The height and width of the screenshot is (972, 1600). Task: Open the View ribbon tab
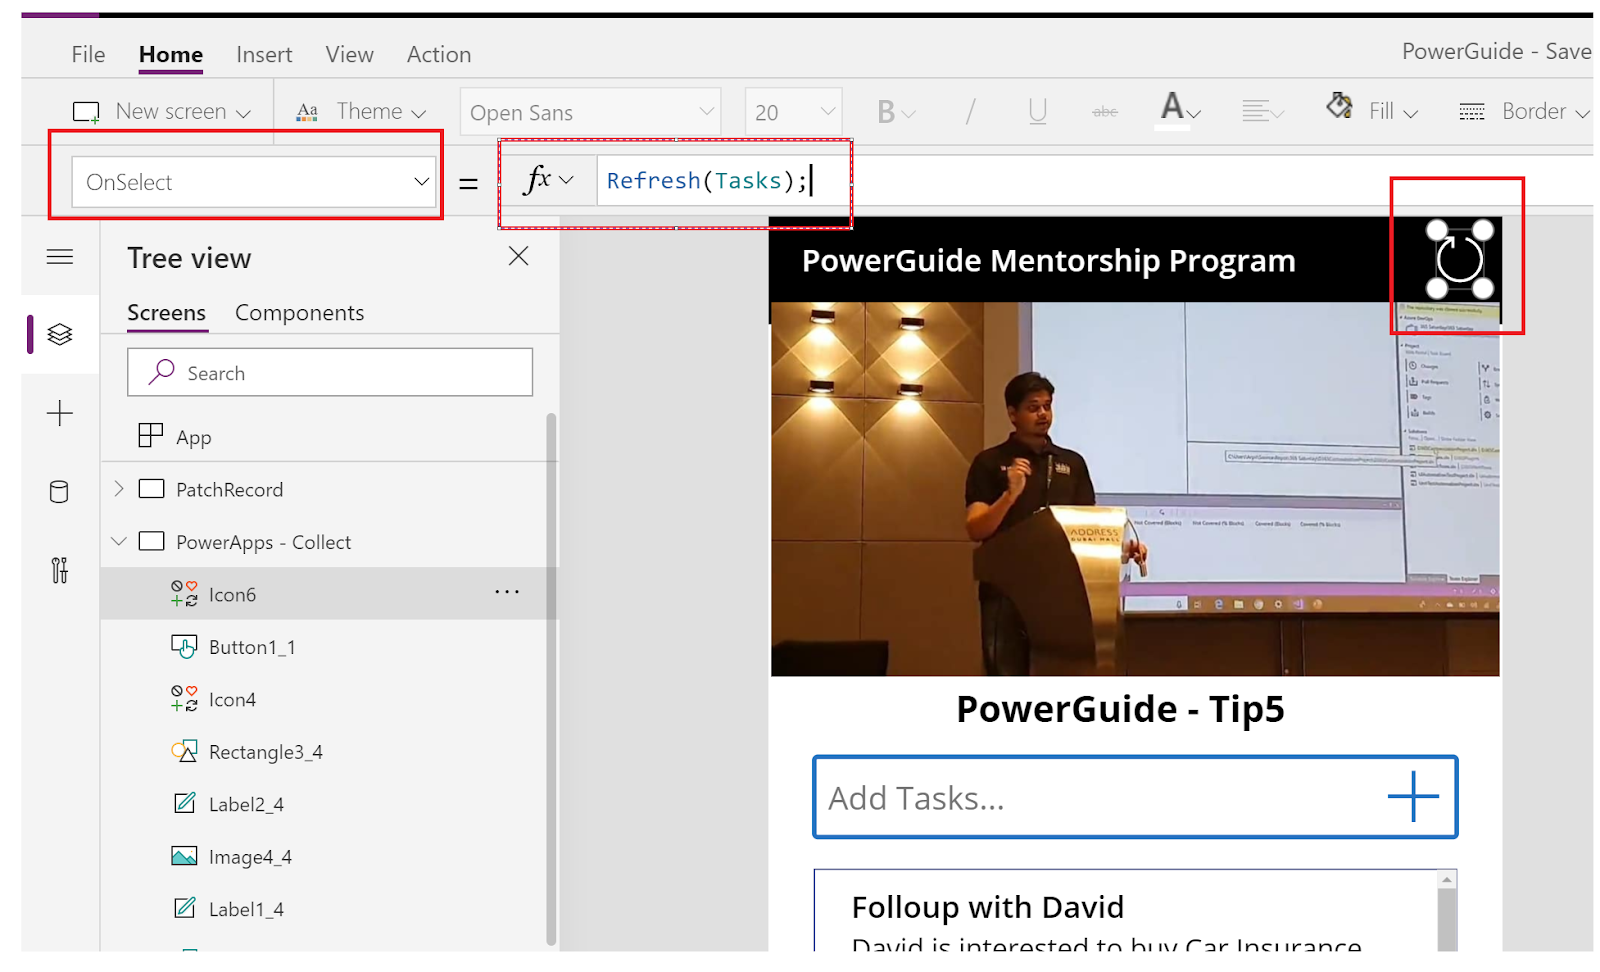click(349, 55)
